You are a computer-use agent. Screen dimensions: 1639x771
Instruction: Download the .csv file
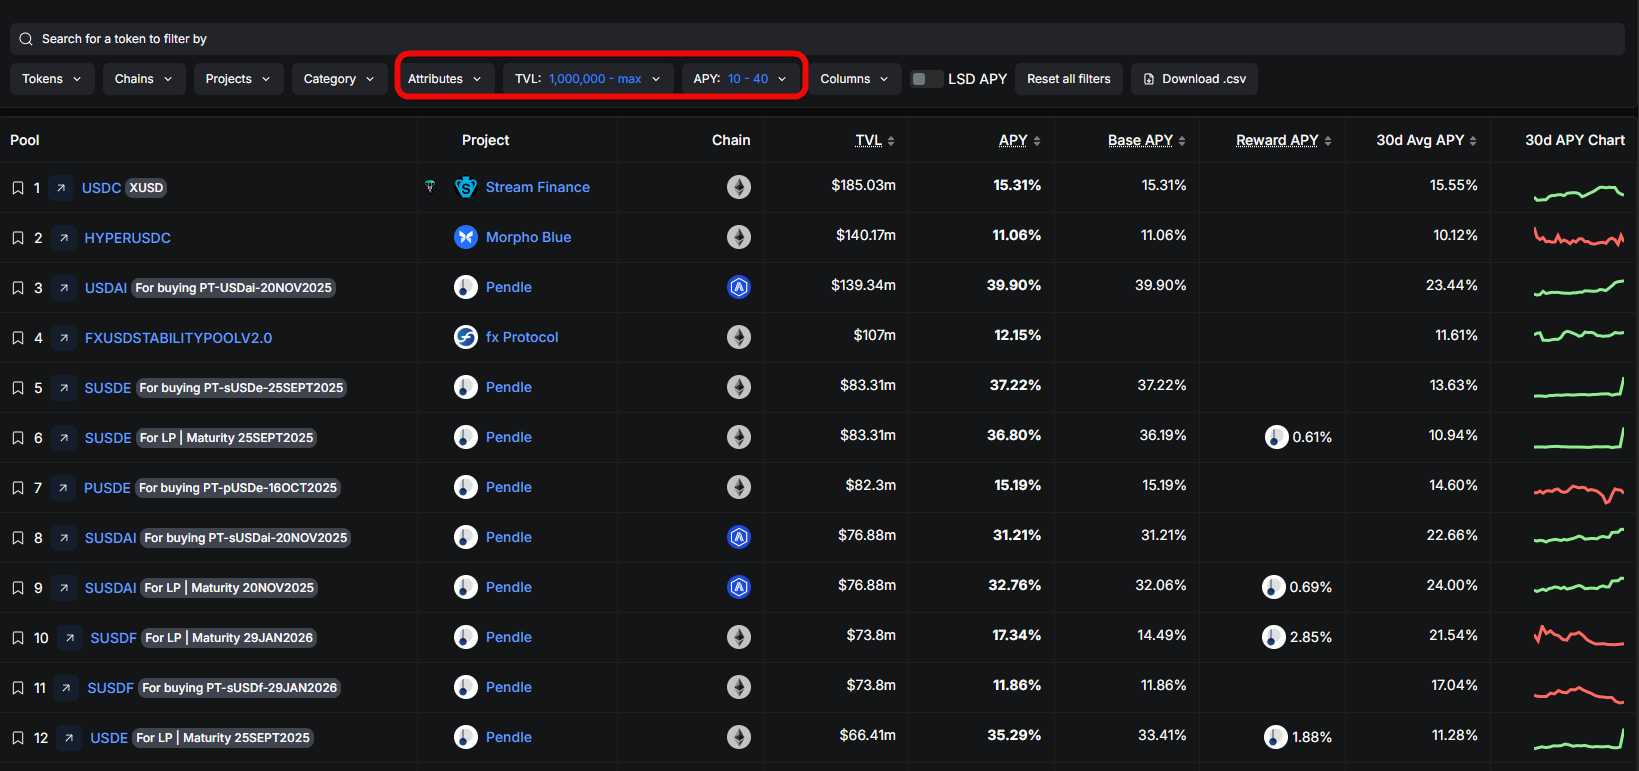[1194, 79]
